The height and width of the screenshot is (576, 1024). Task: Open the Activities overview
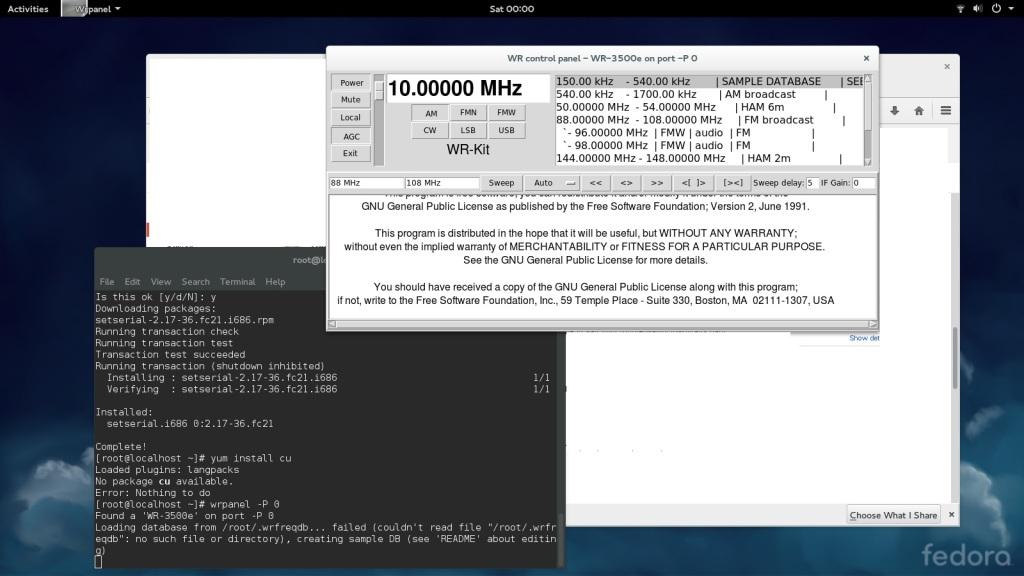click(x=27, y=8)
